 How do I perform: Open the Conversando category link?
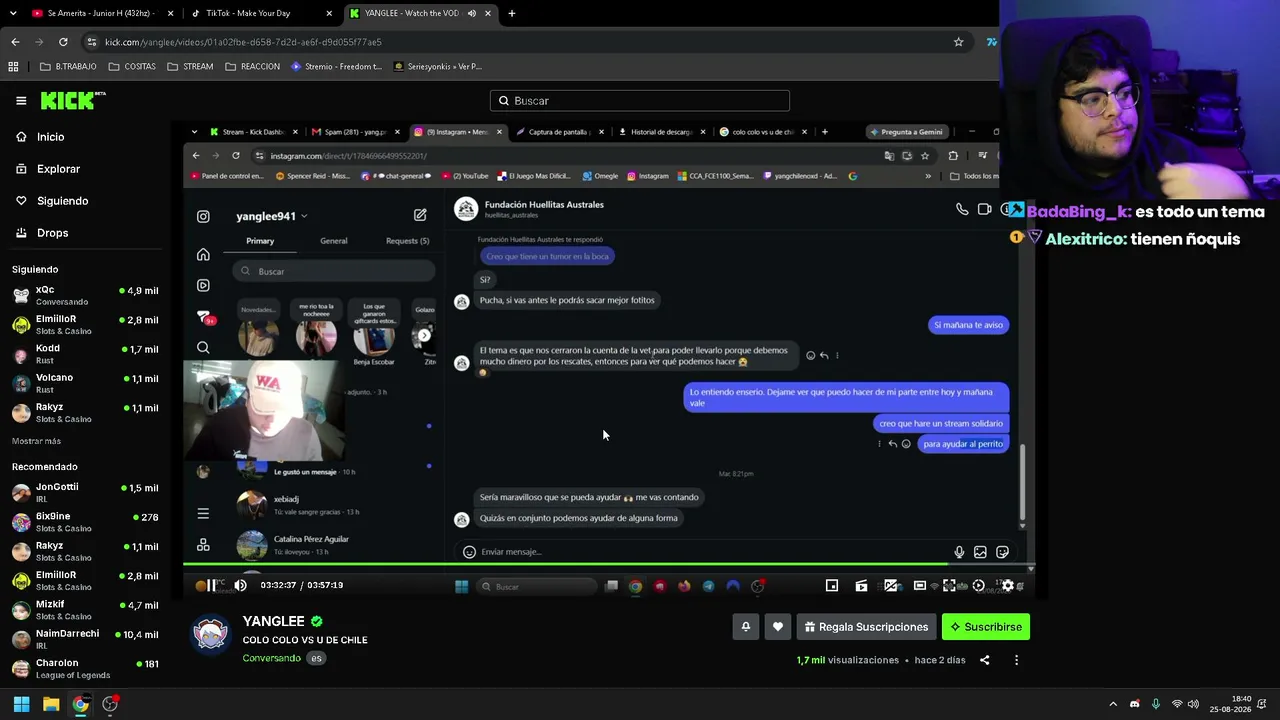click(x=271, y=658)
